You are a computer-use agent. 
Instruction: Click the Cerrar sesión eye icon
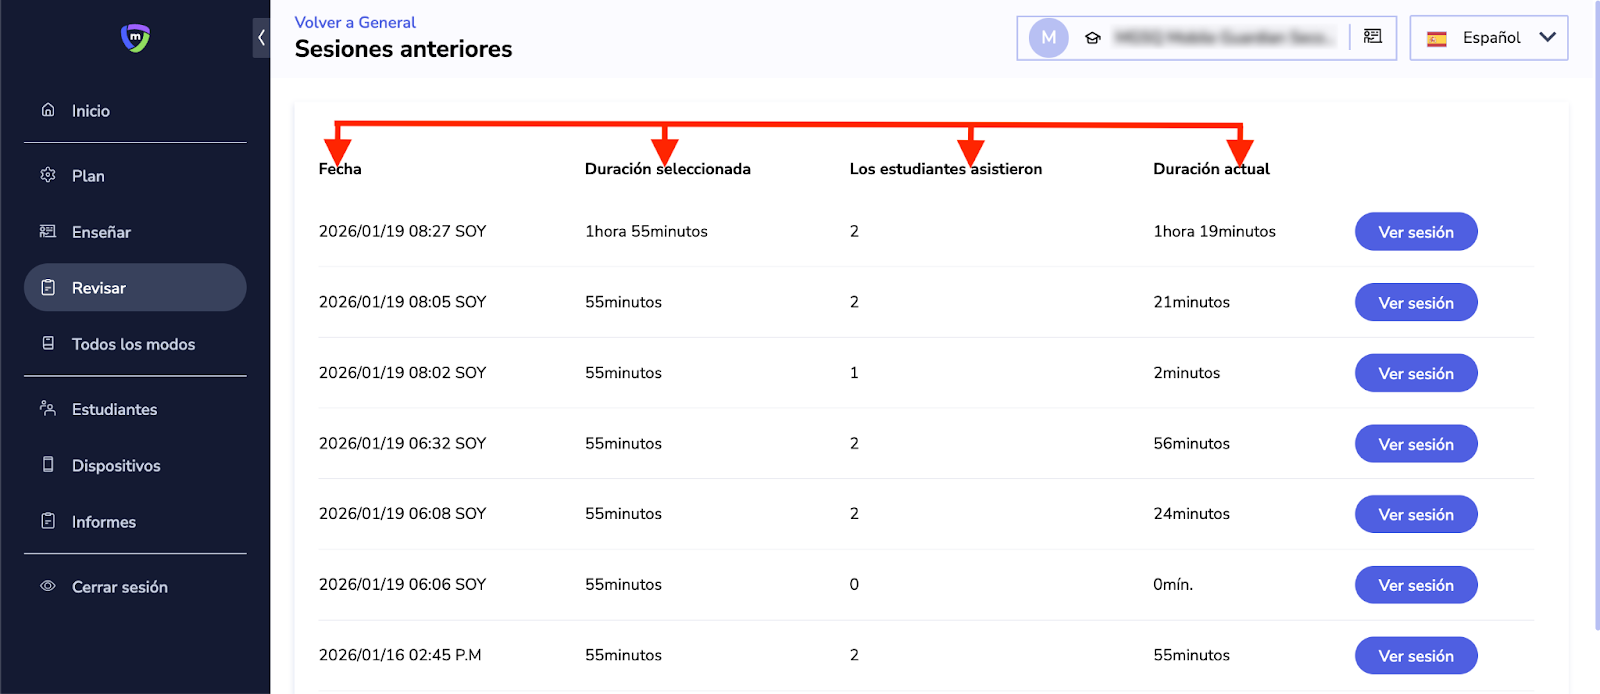48,586
